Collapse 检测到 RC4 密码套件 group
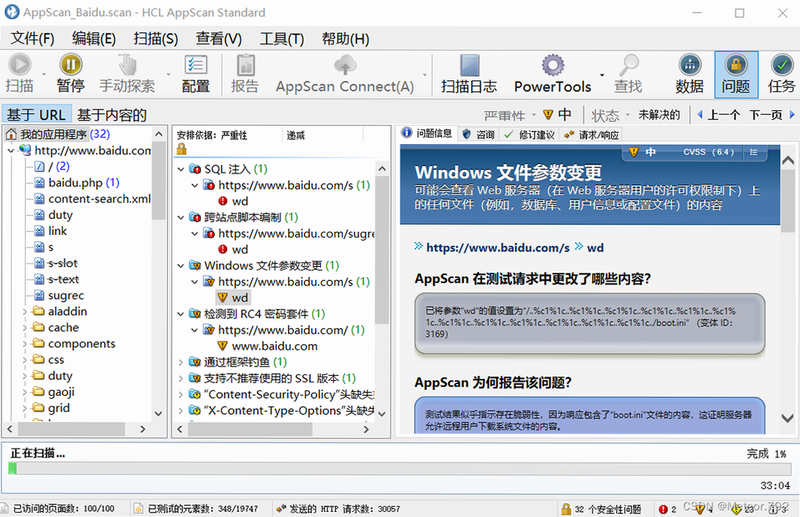This screenshot has width=800, height=517. click(x=181, y=314)
